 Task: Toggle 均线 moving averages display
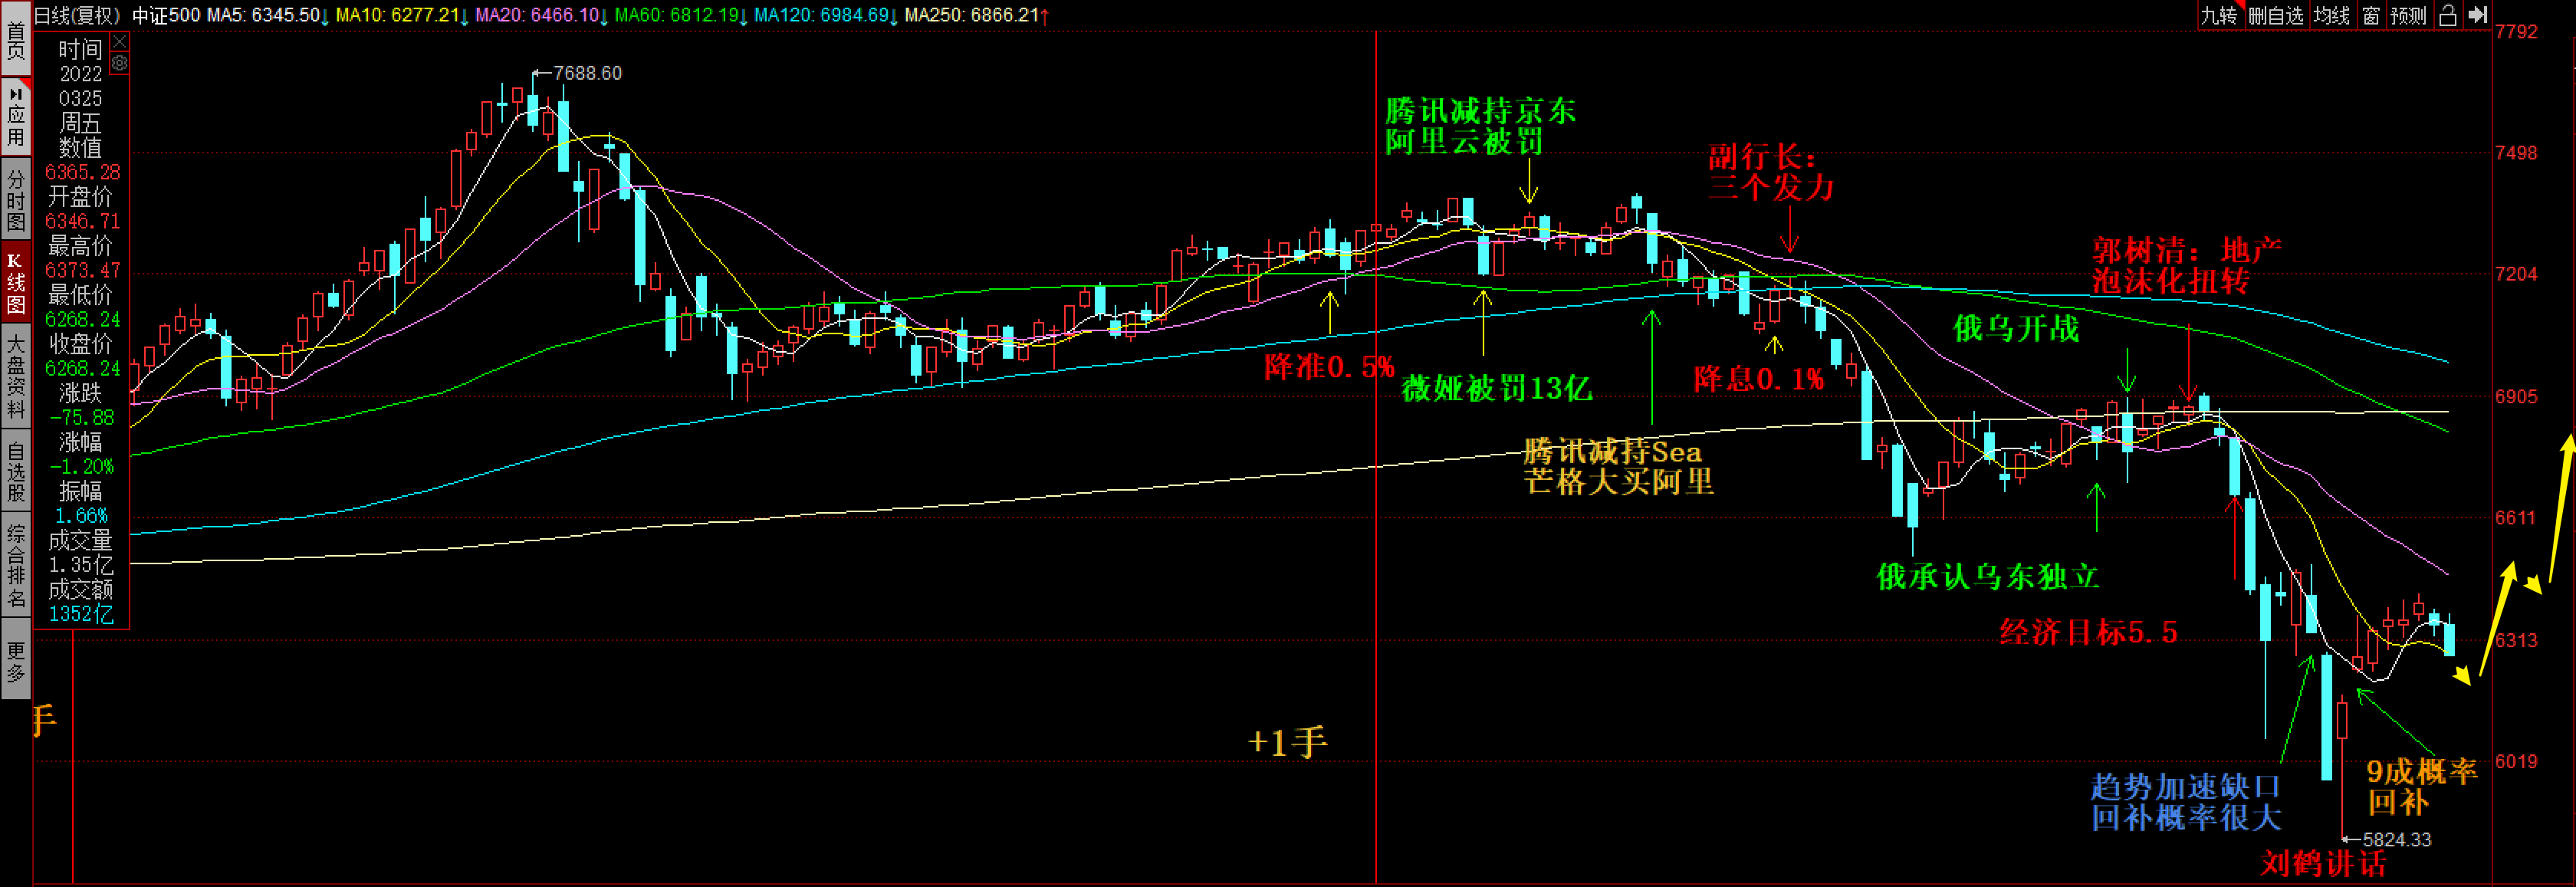[2331, 15]
